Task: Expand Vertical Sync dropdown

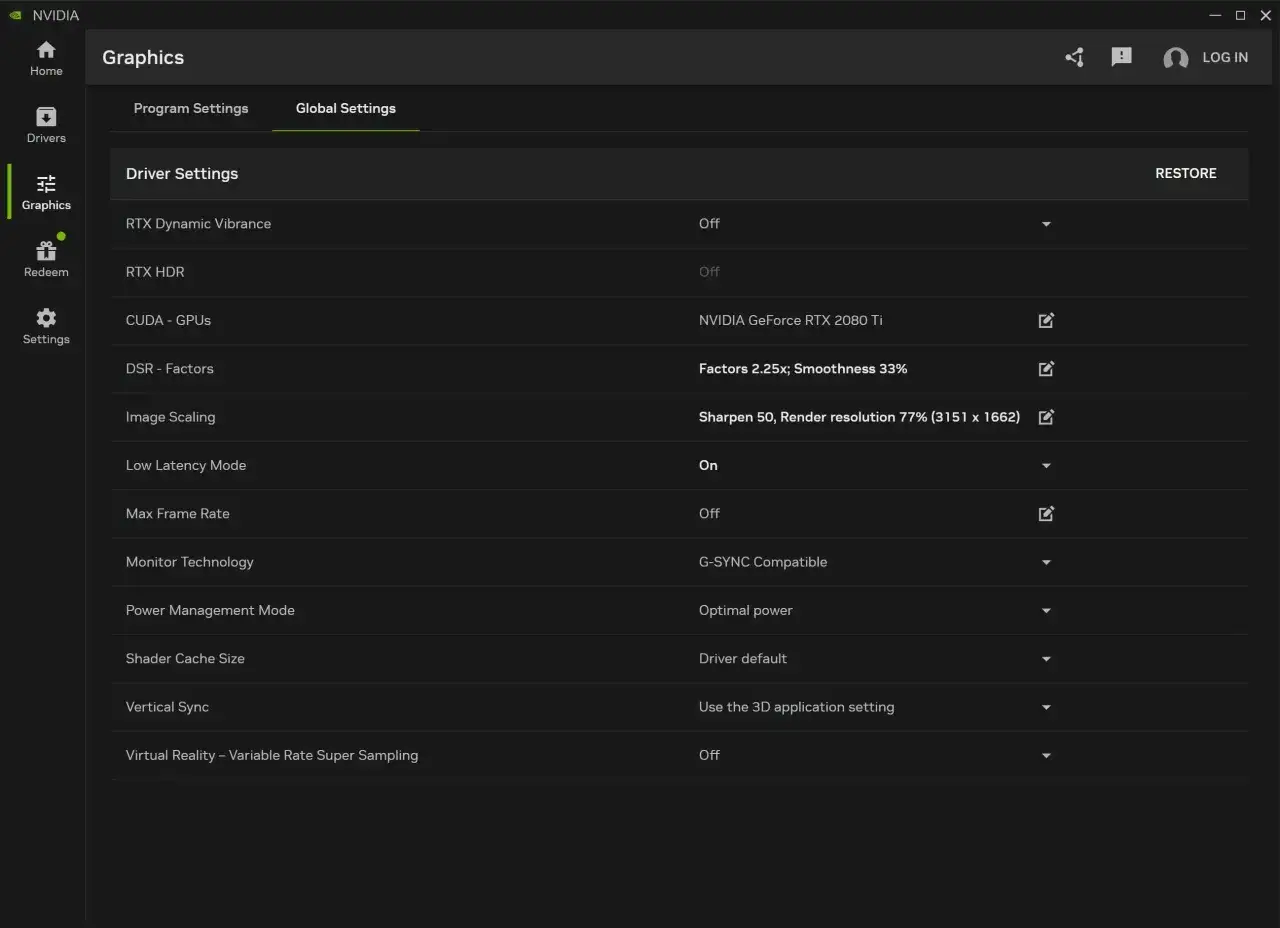Action: (x=1046, y=707)
